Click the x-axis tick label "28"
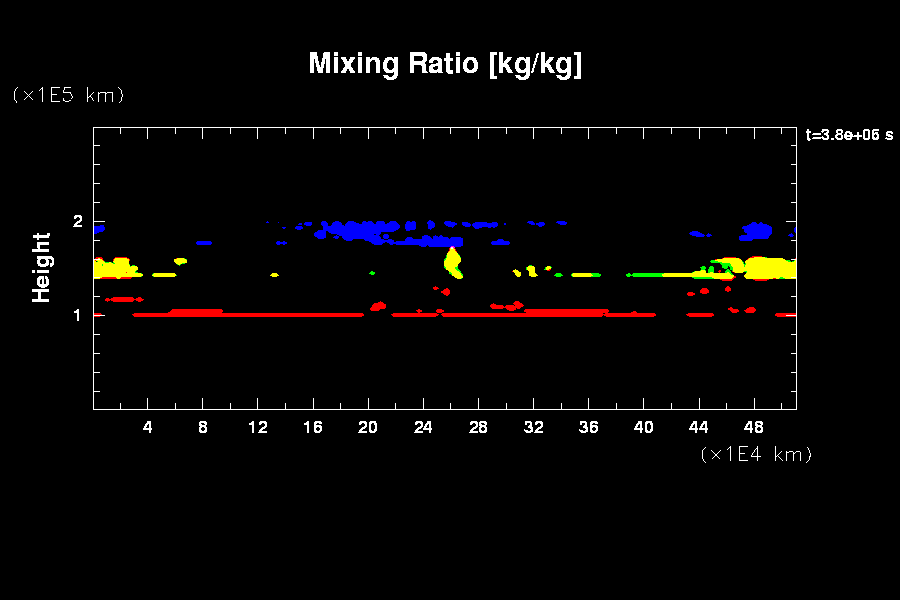Viewport: 900px width, 600px height. pos(478,427)
